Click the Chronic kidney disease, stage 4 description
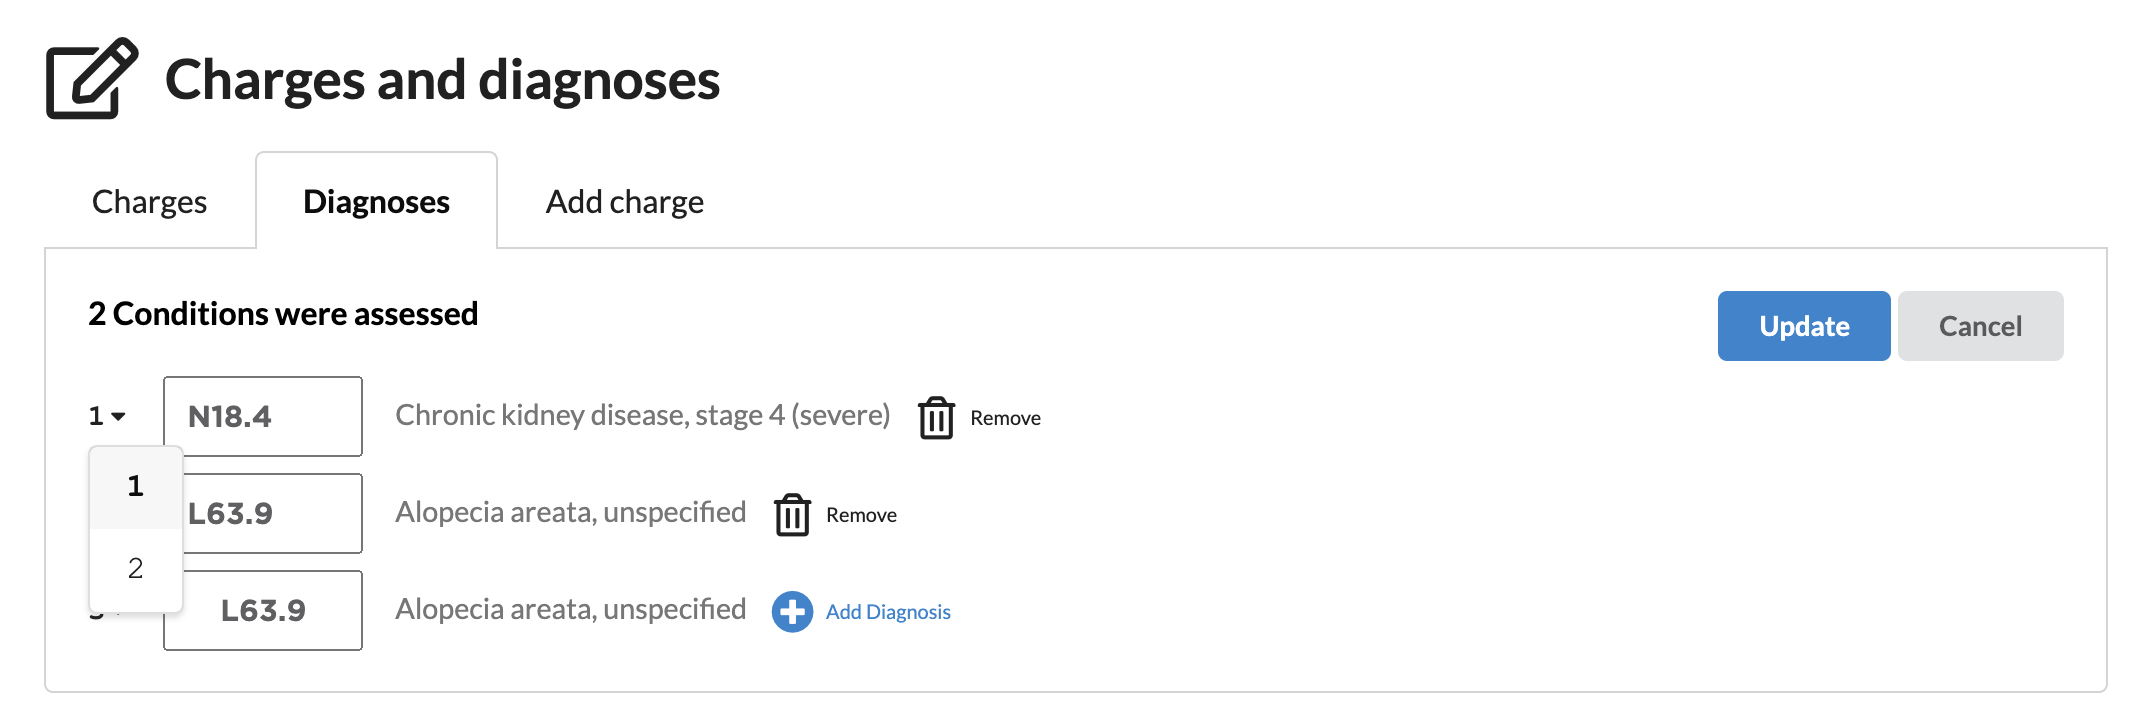The width and height of the screenshot is (2152, 714). 642,415
